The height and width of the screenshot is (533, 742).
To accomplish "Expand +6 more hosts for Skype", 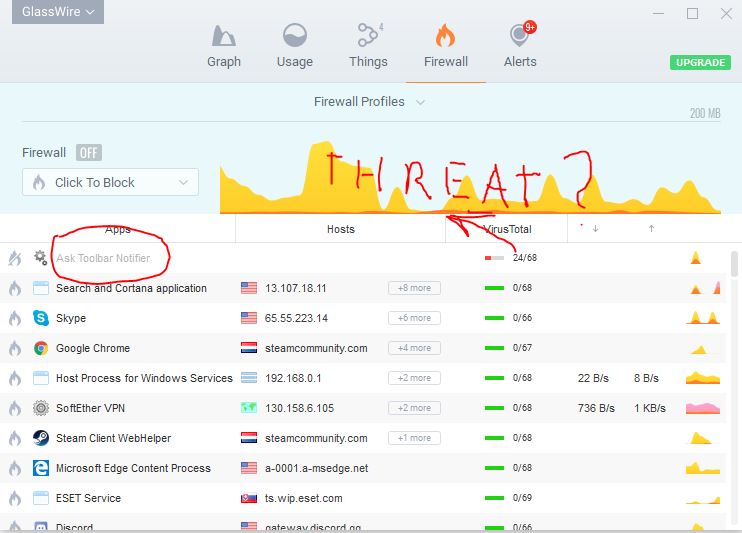I will [x=415, y=318].
